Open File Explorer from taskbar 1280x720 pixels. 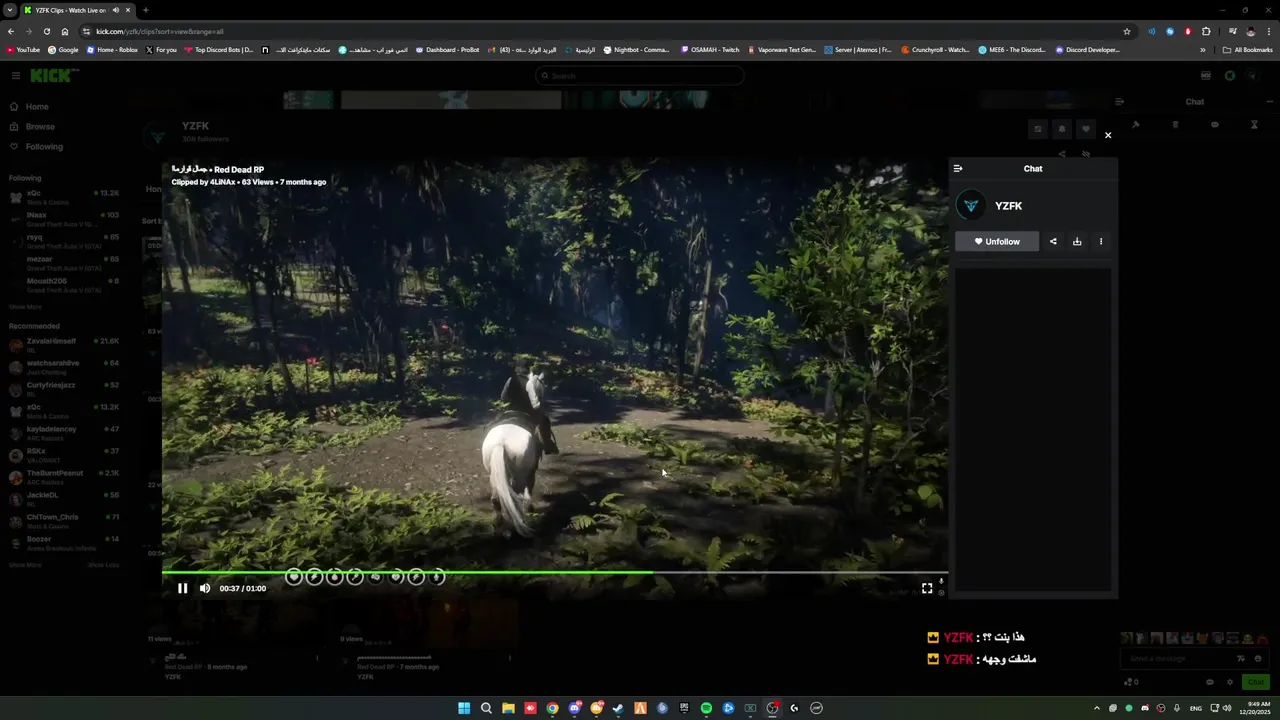(x=508, y=708)
